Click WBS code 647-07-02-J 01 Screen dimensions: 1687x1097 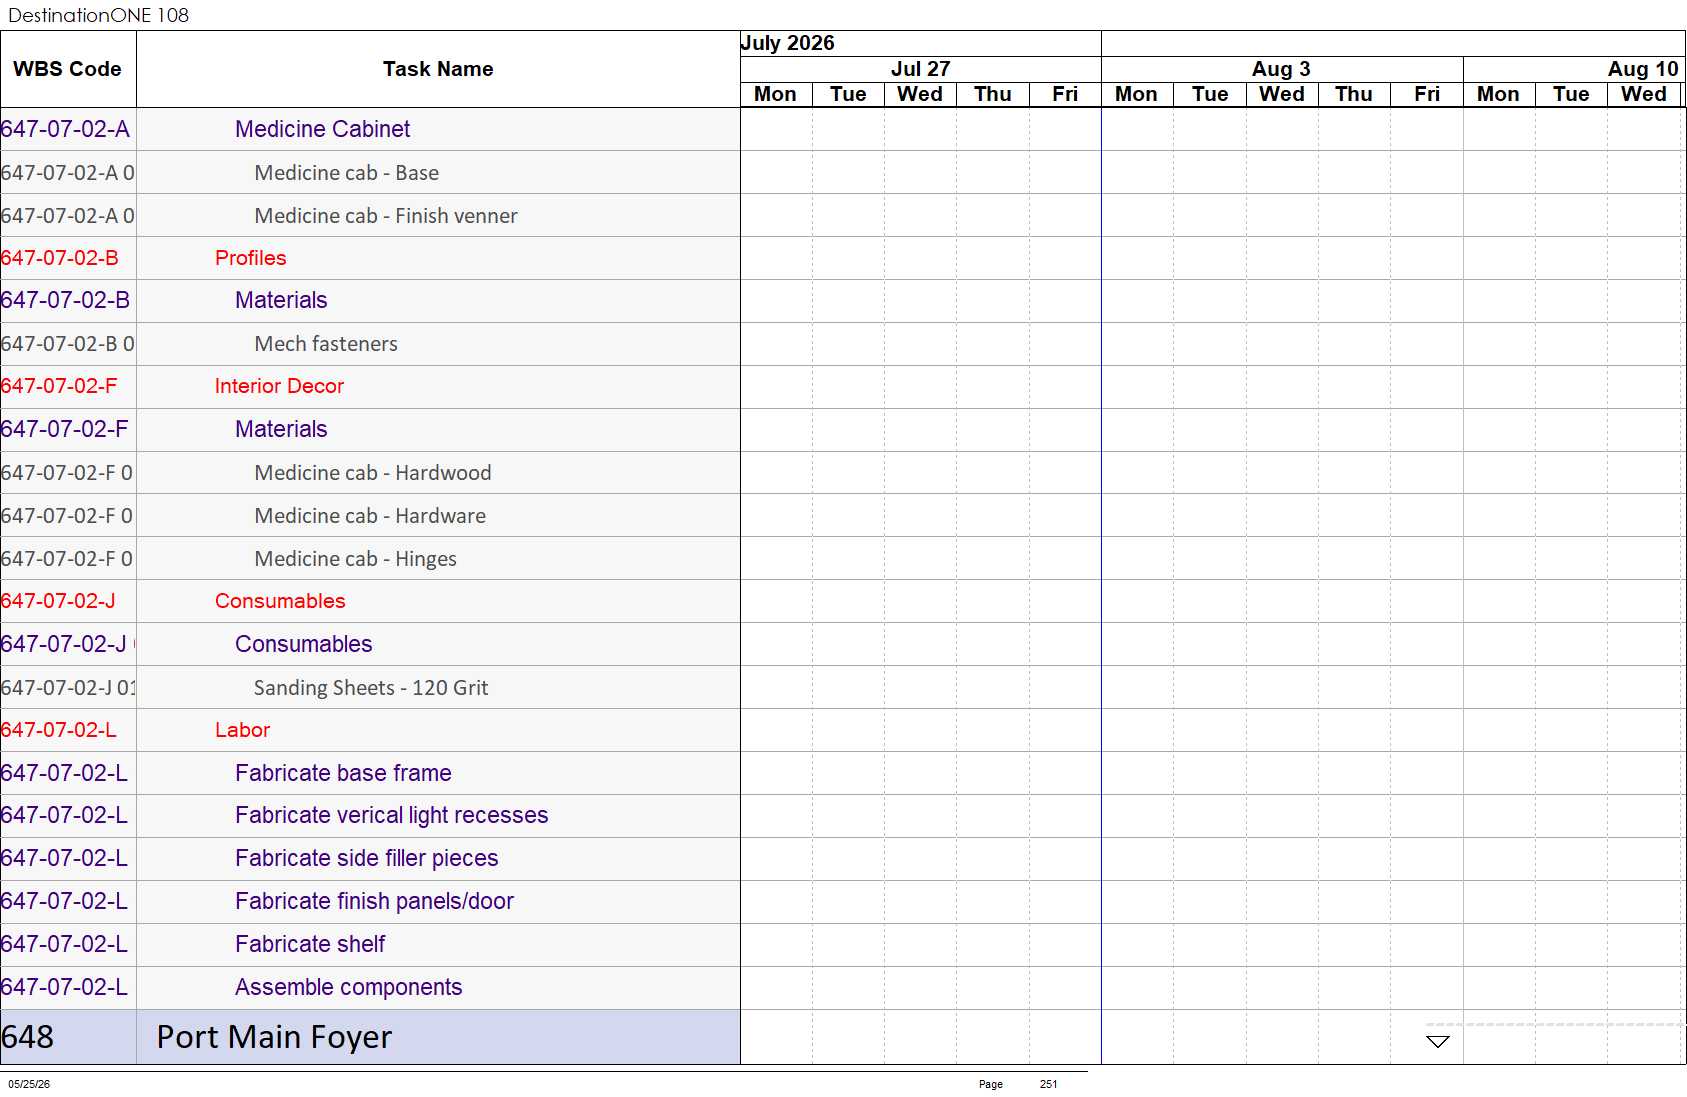click(68, 688)
